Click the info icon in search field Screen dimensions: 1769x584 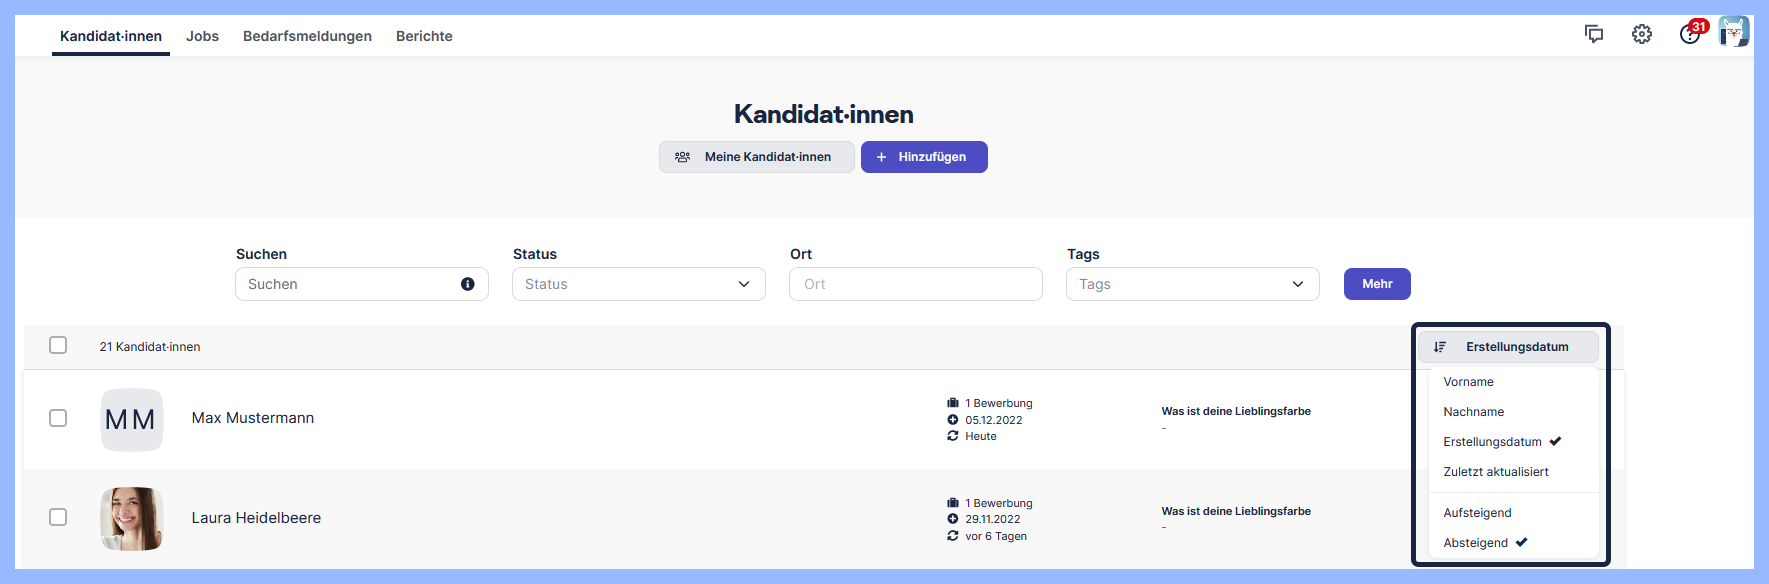467,284
